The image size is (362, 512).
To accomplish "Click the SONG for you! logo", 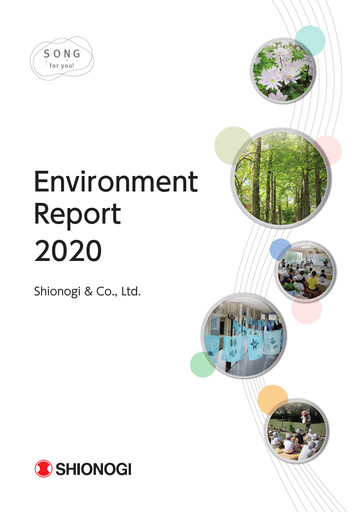I will point(62,58).
